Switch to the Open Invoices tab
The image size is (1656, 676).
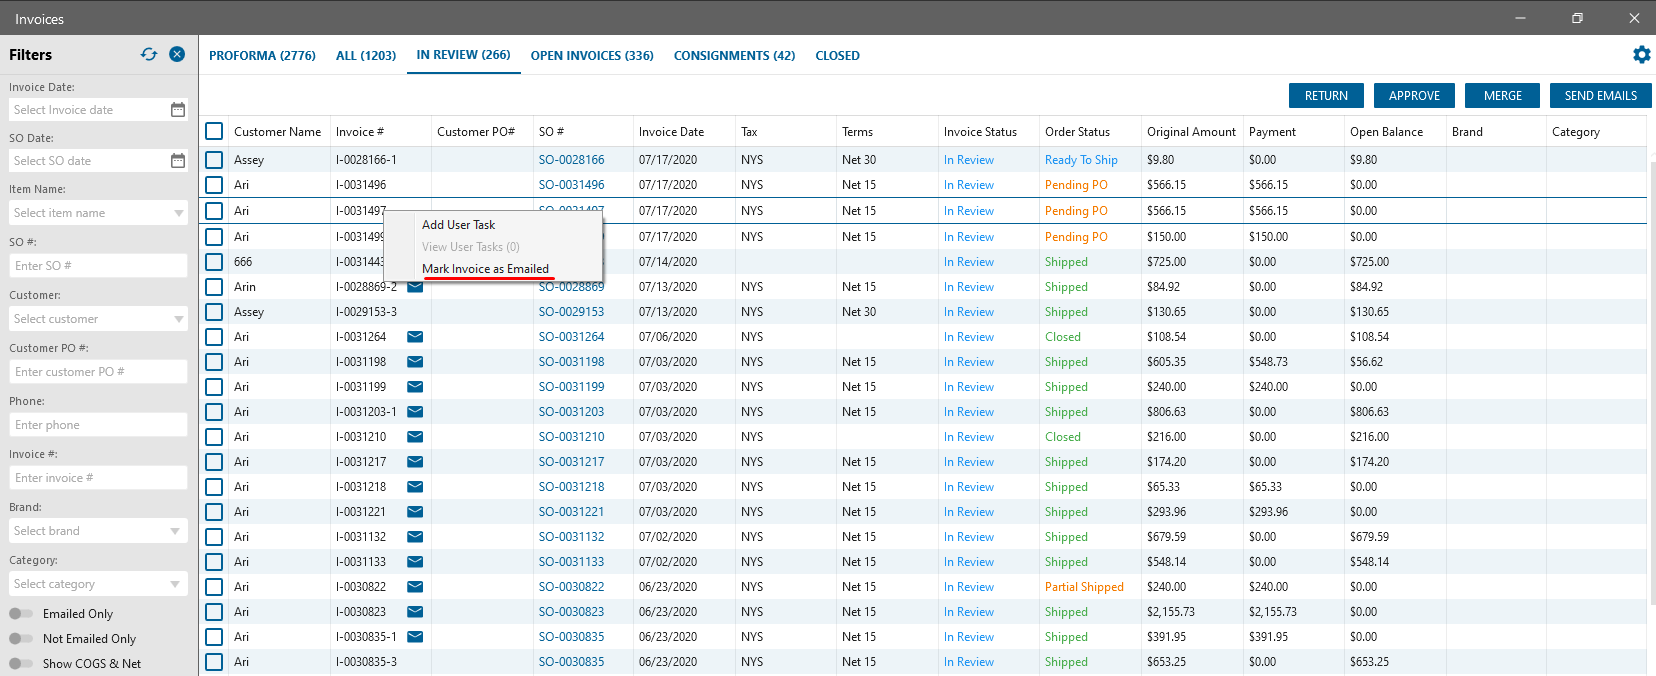point(592,56)
